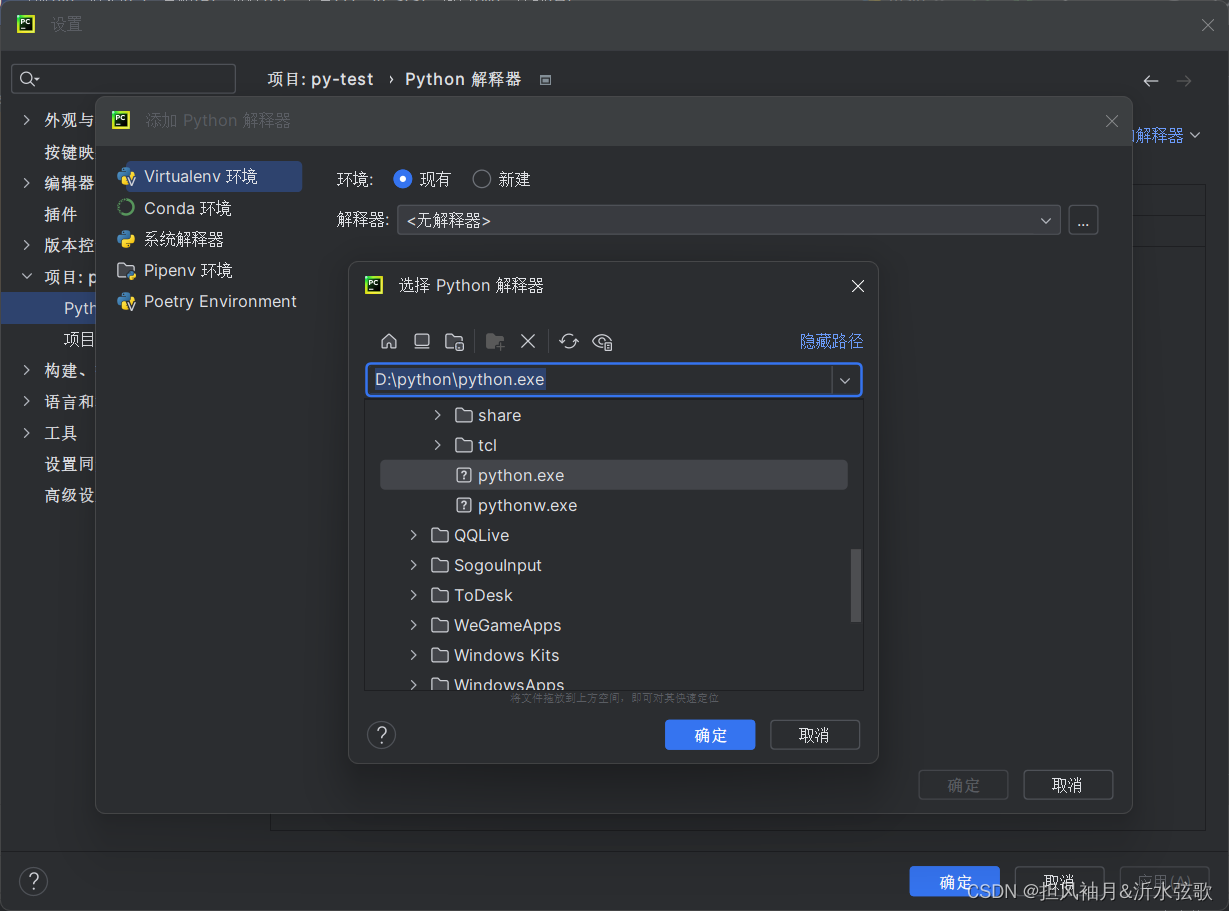Screen dimensions: 1229x911
Task: Select Windows Kits folder row
Action: pos(614,655)
